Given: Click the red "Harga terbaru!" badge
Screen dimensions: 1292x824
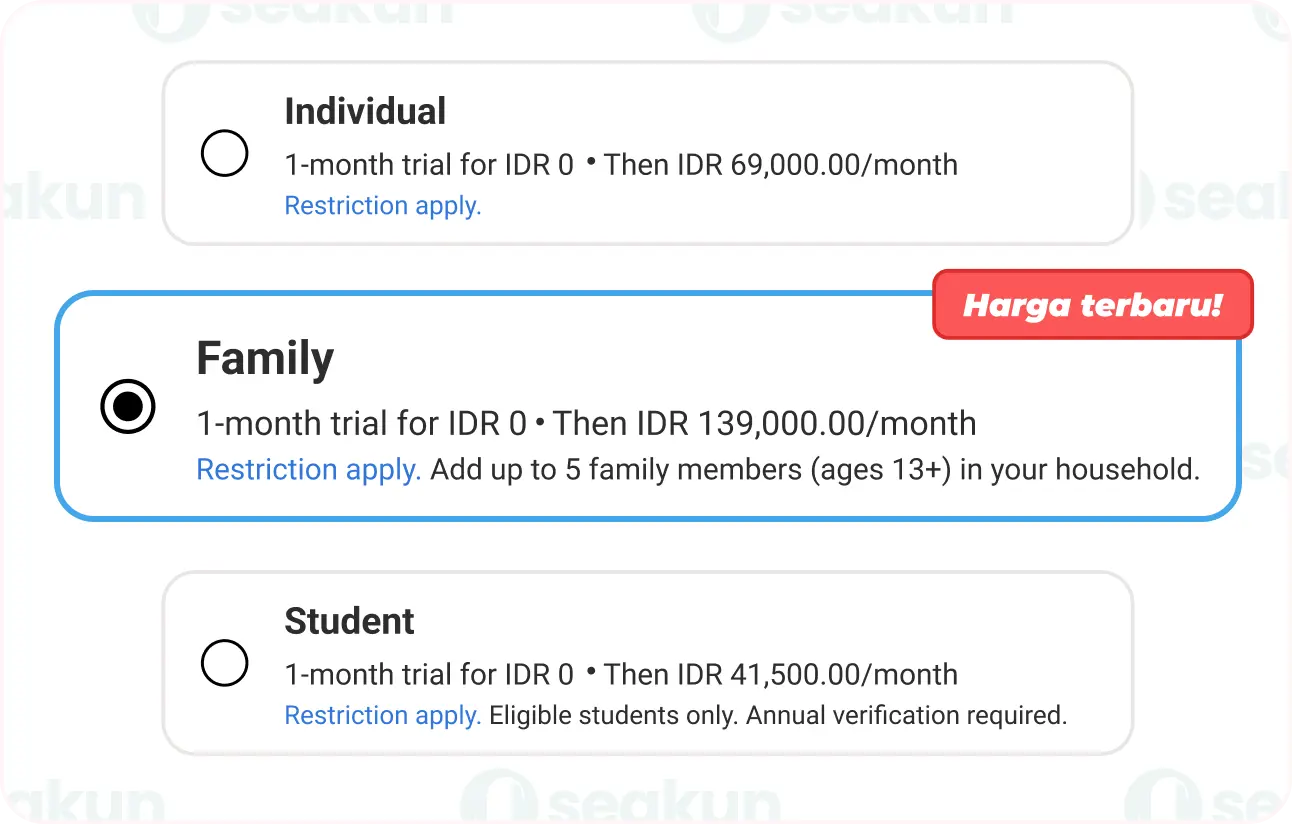Looking at the screenshot, I should coord(1092,305).
